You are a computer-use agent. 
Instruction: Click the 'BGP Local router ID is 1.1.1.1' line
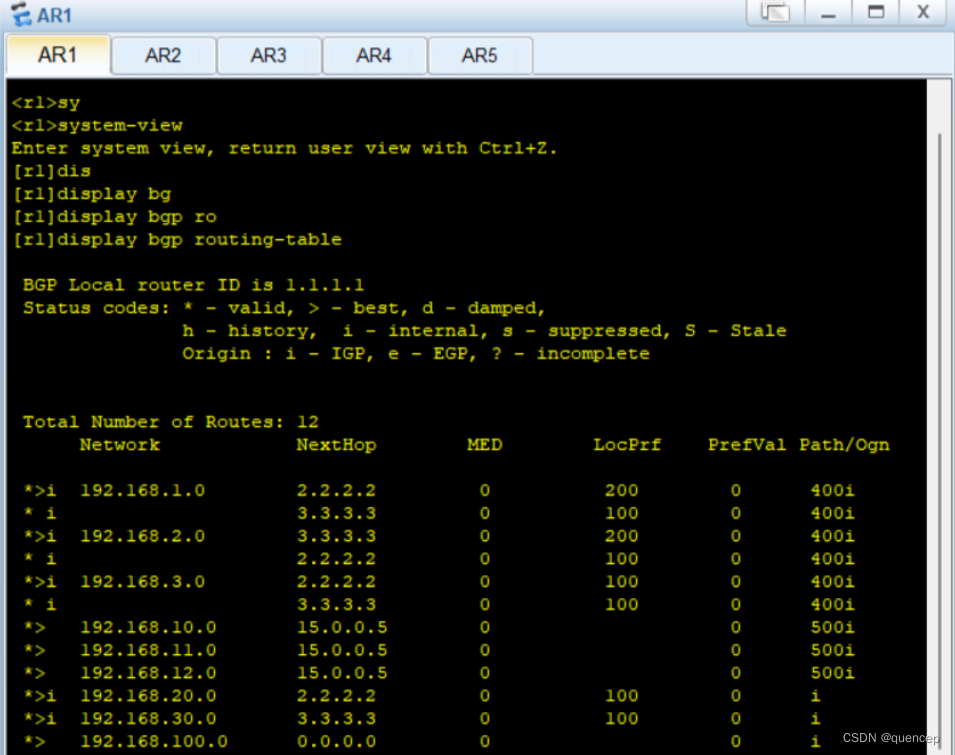[x=193, y=285]
